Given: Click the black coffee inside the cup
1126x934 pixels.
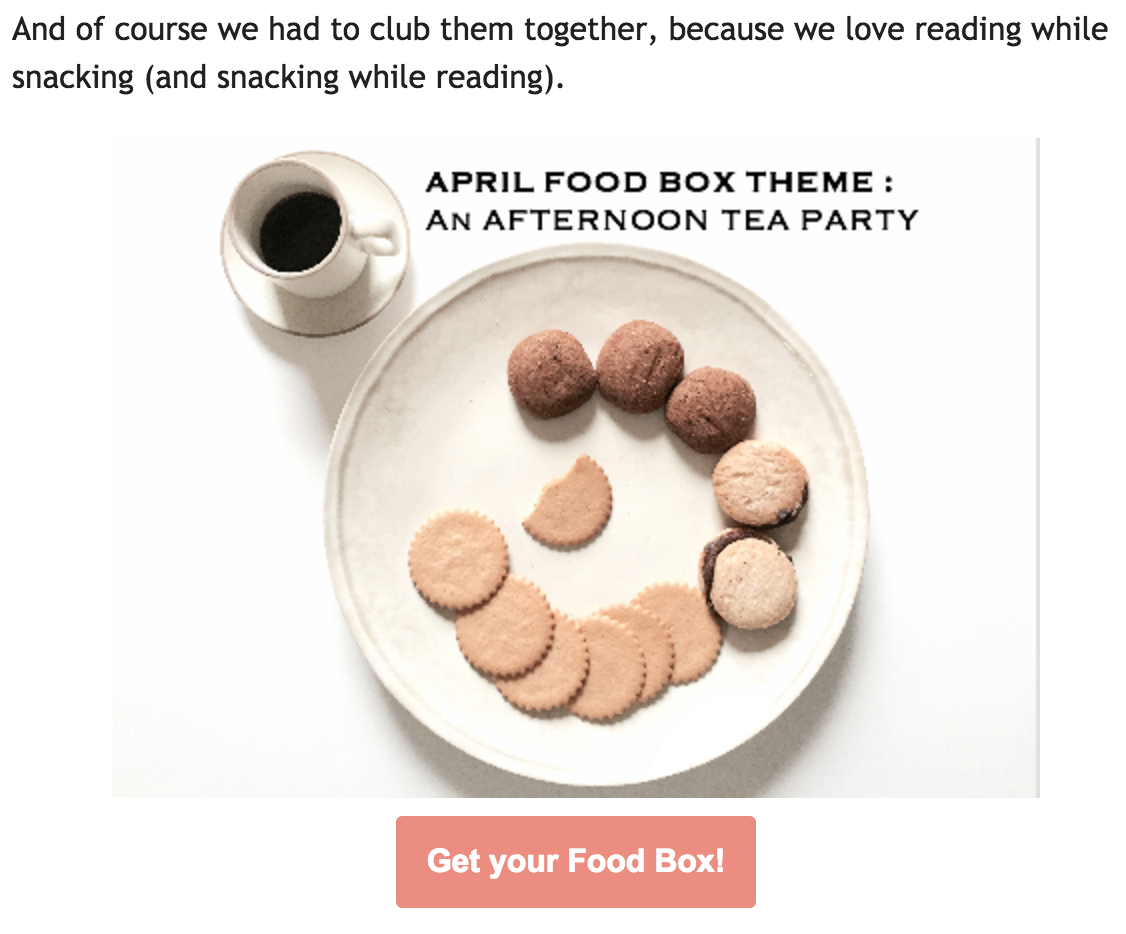Looking at the screenshot, I should [x=299, y=231].
